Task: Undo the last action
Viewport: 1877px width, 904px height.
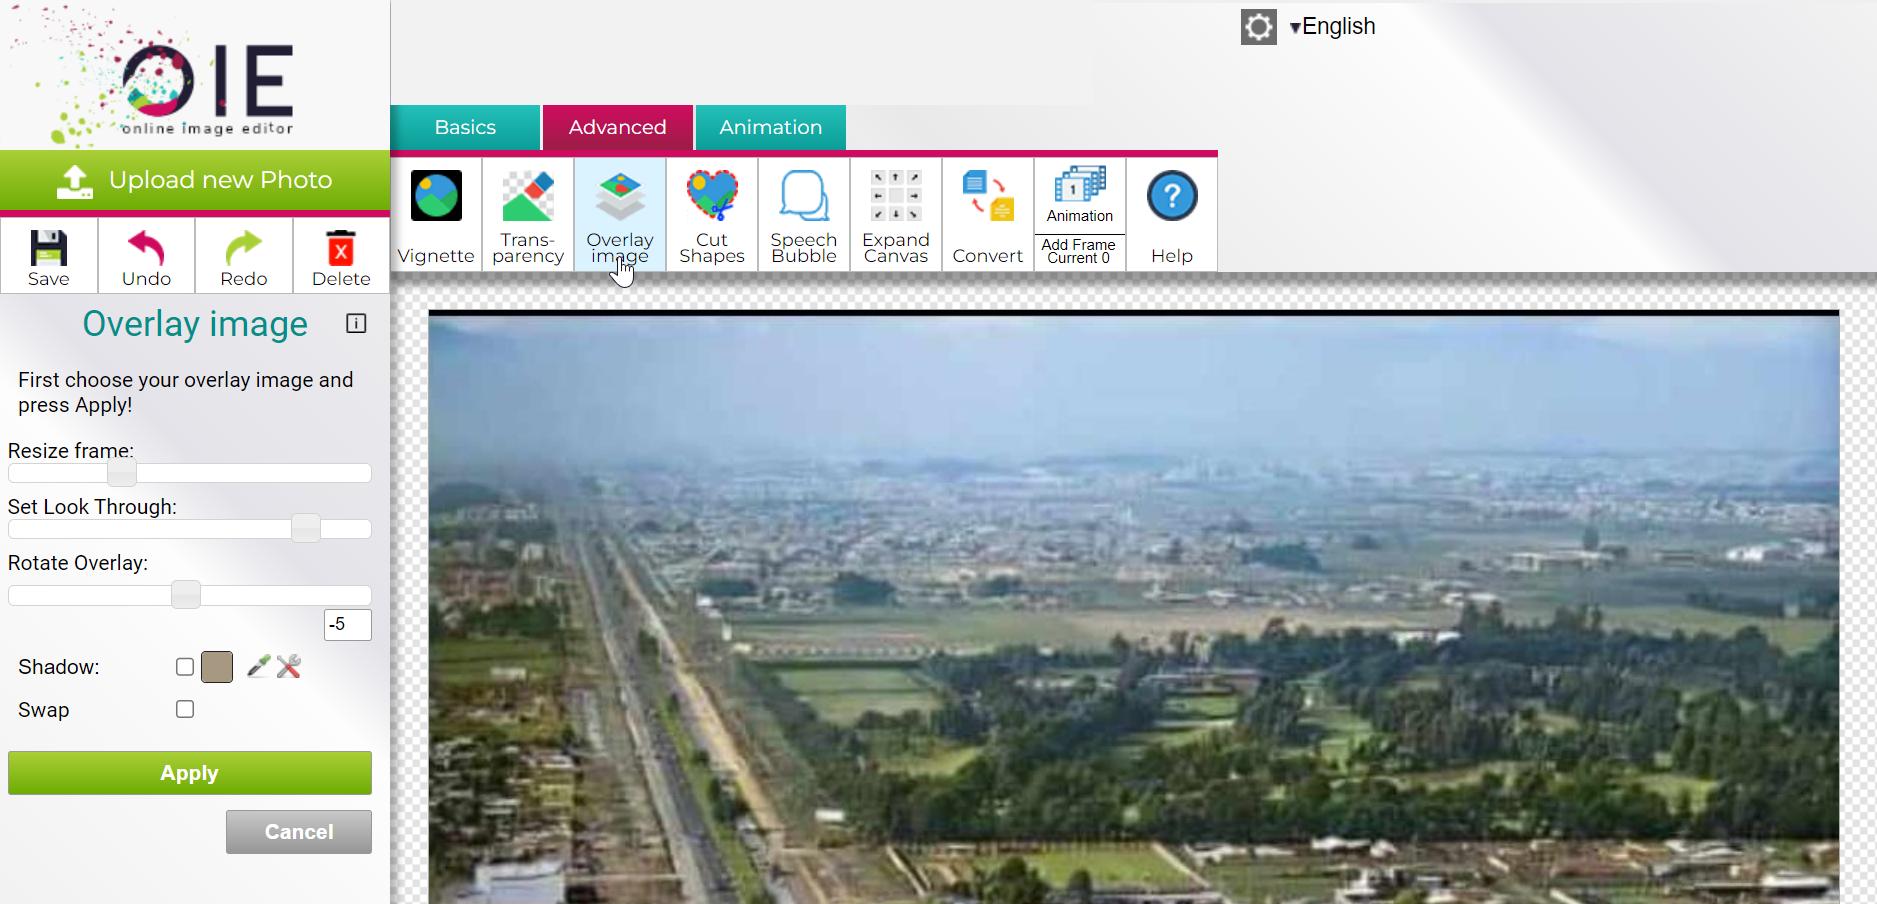Action: (x=146, y=257)
